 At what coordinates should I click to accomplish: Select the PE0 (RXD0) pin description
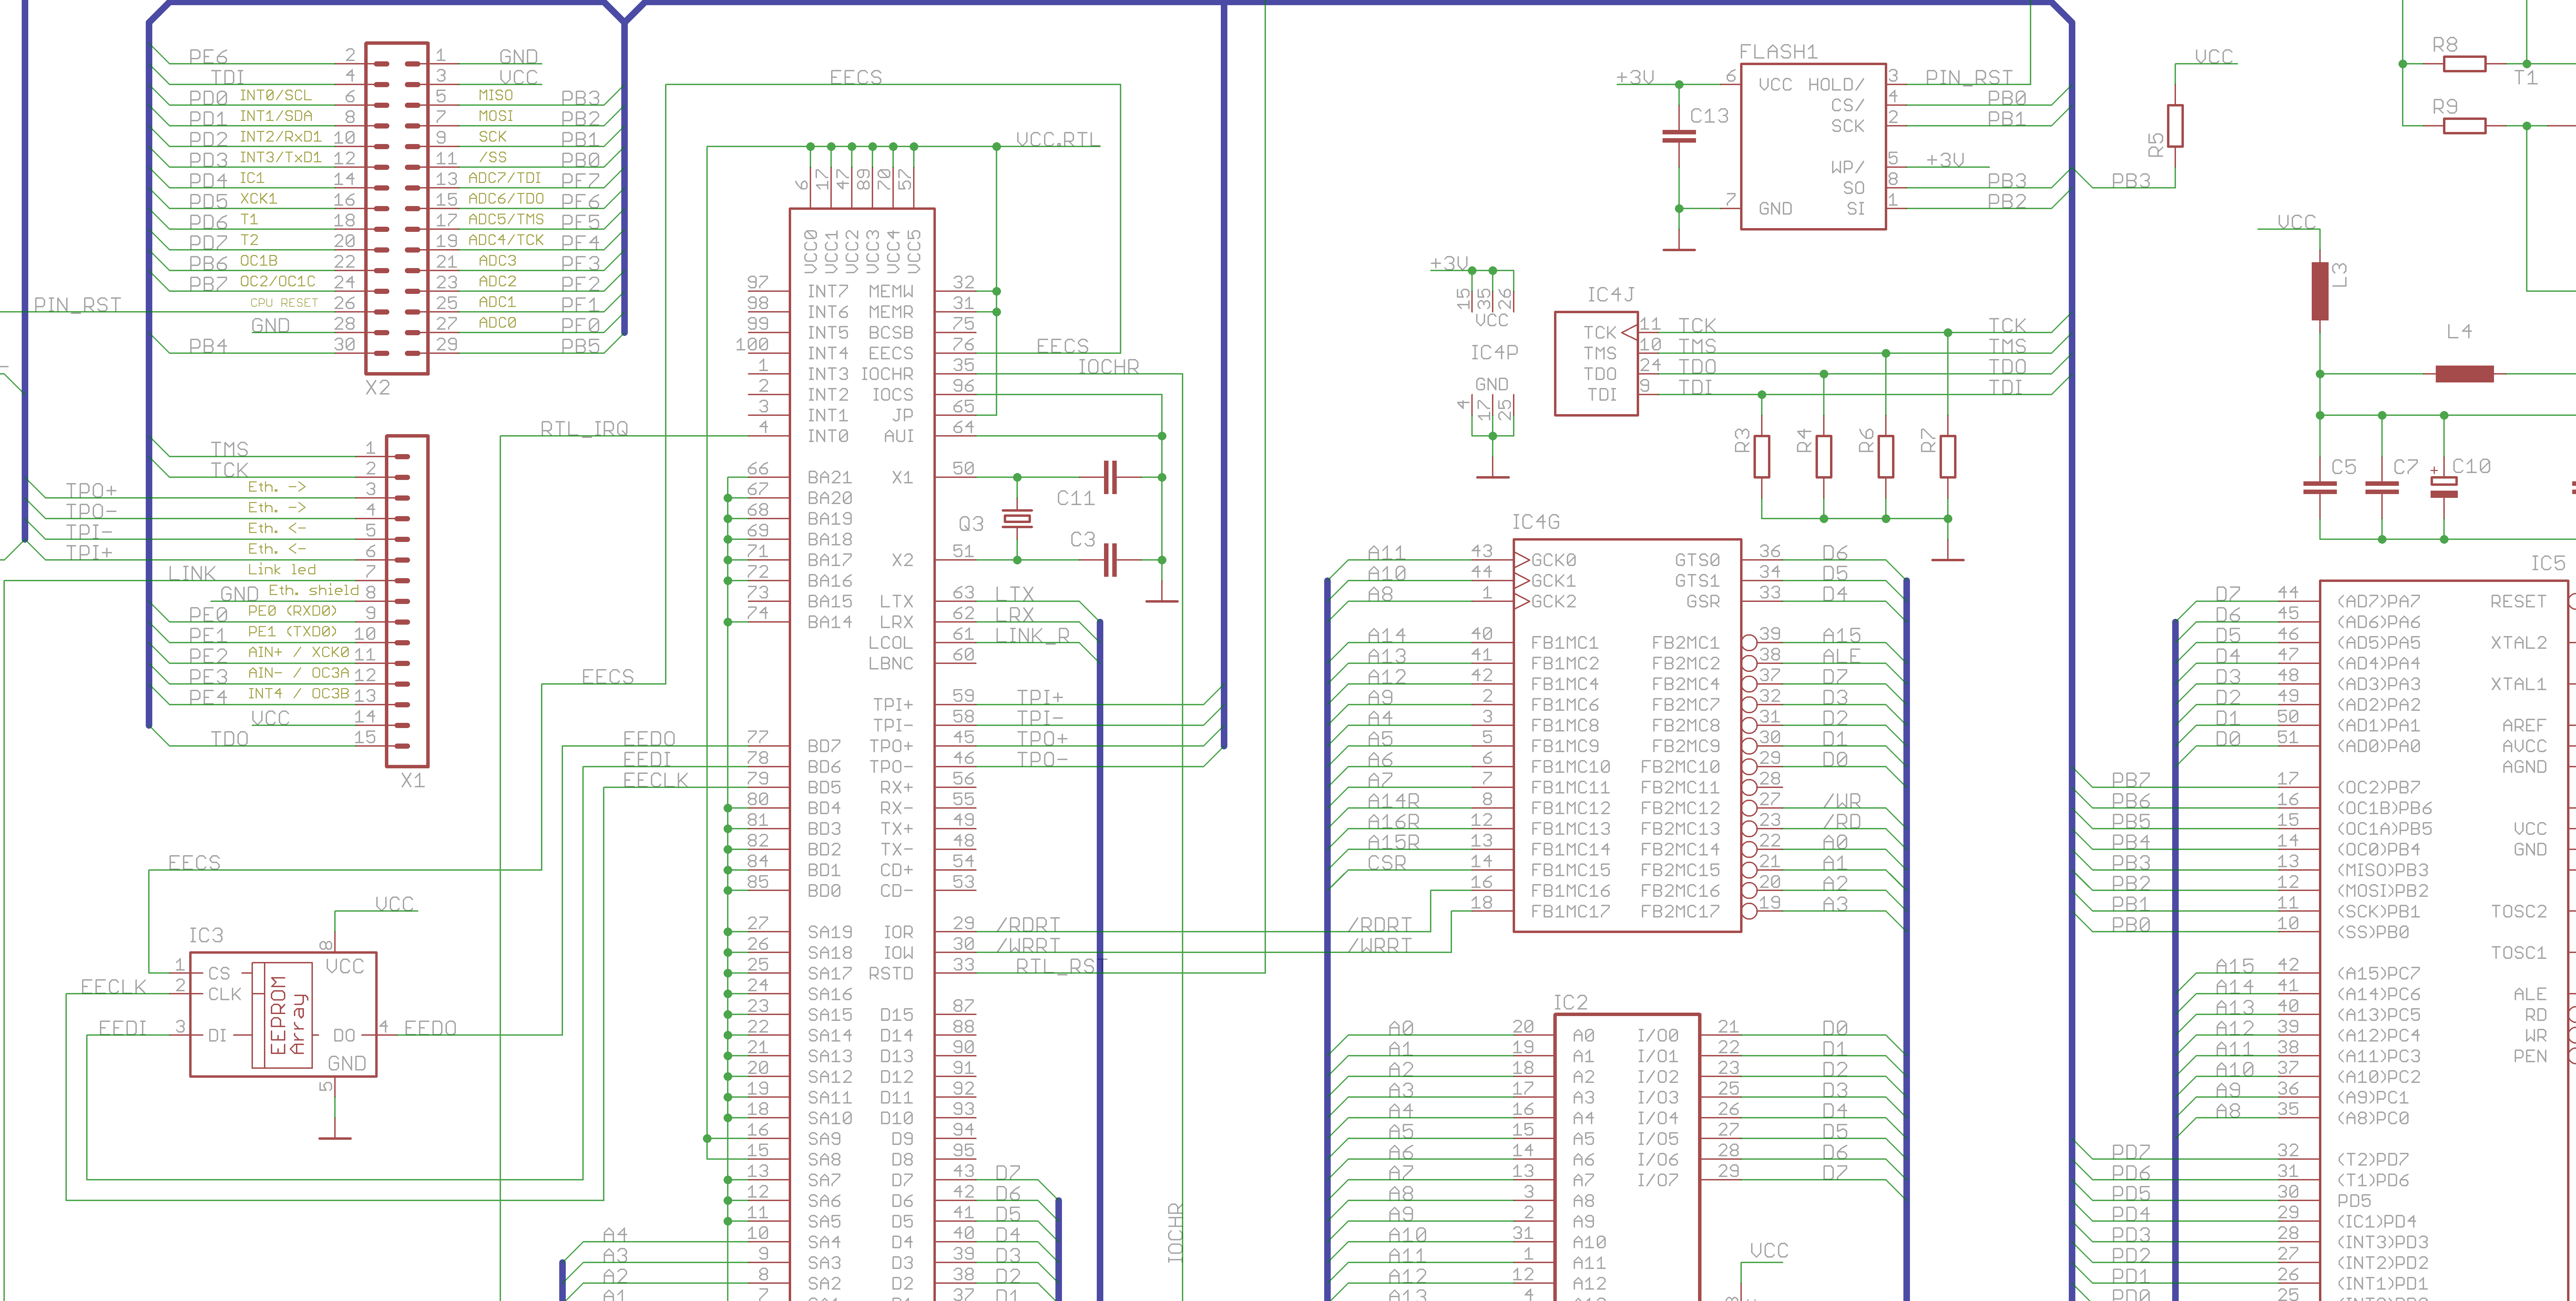[x=292, y=611]
